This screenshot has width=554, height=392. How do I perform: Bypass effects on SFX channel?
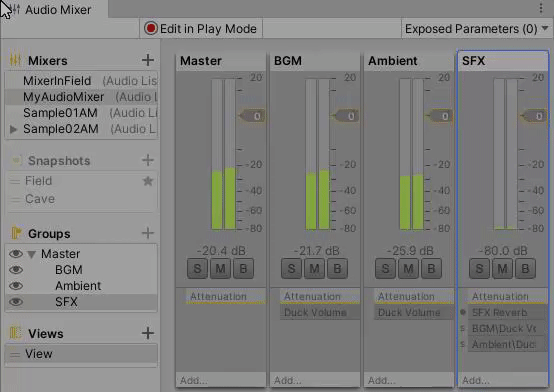(x=525, y=269)
